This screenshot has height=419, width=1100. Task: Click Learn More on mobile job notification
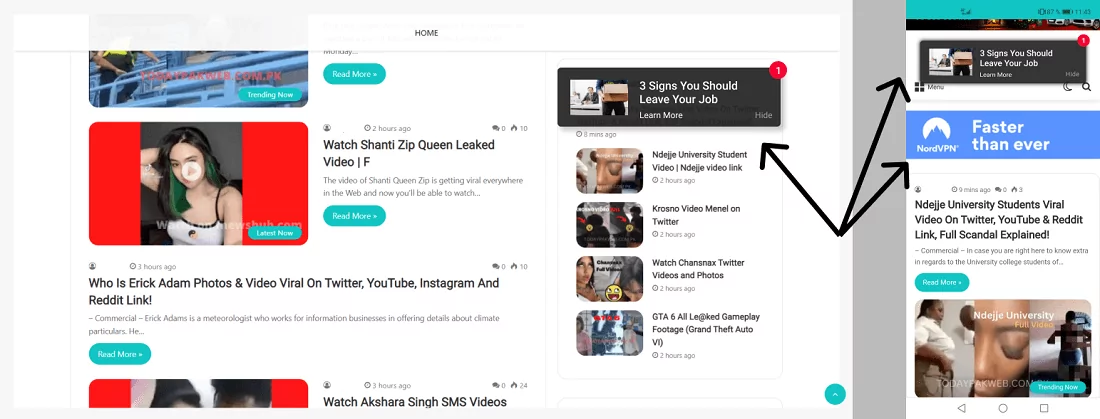click(x=995, y=74)
